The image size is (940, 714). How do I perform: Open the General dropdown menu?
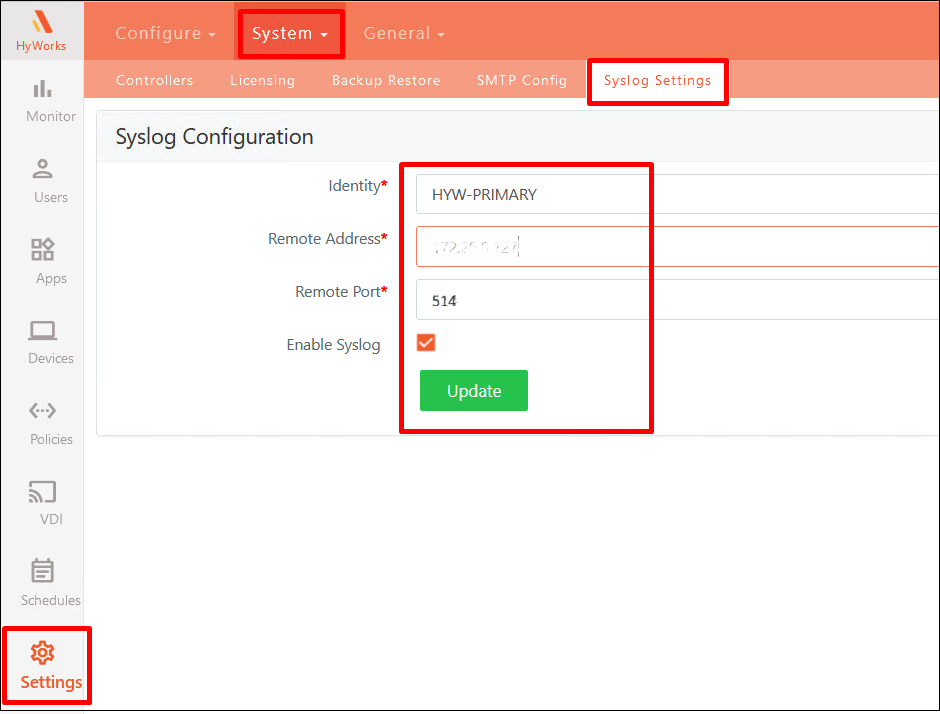click(403, 33)
